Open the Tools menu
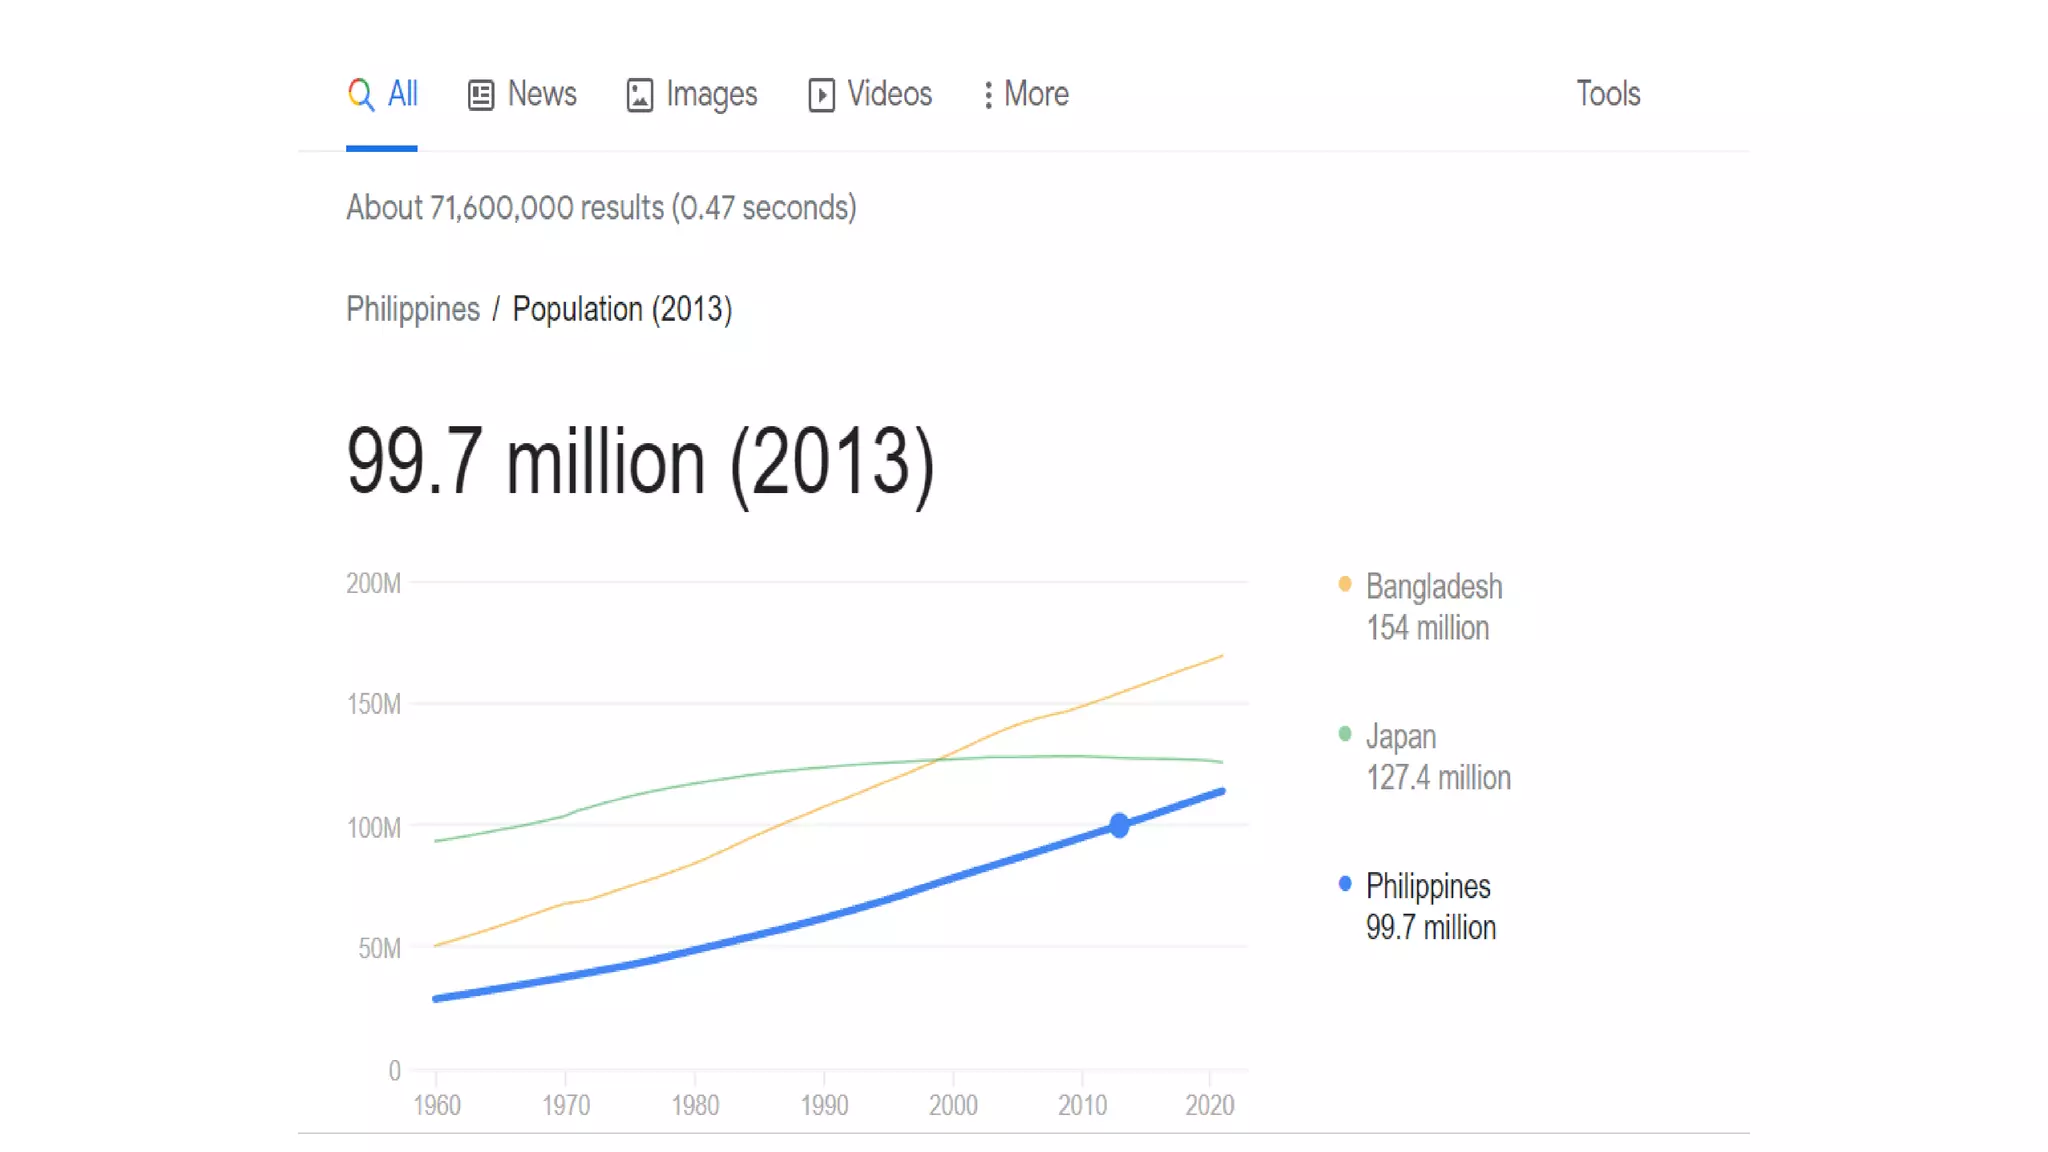The width and height of the screenshot is (2048, 1152). click(x=1608, y=94)
